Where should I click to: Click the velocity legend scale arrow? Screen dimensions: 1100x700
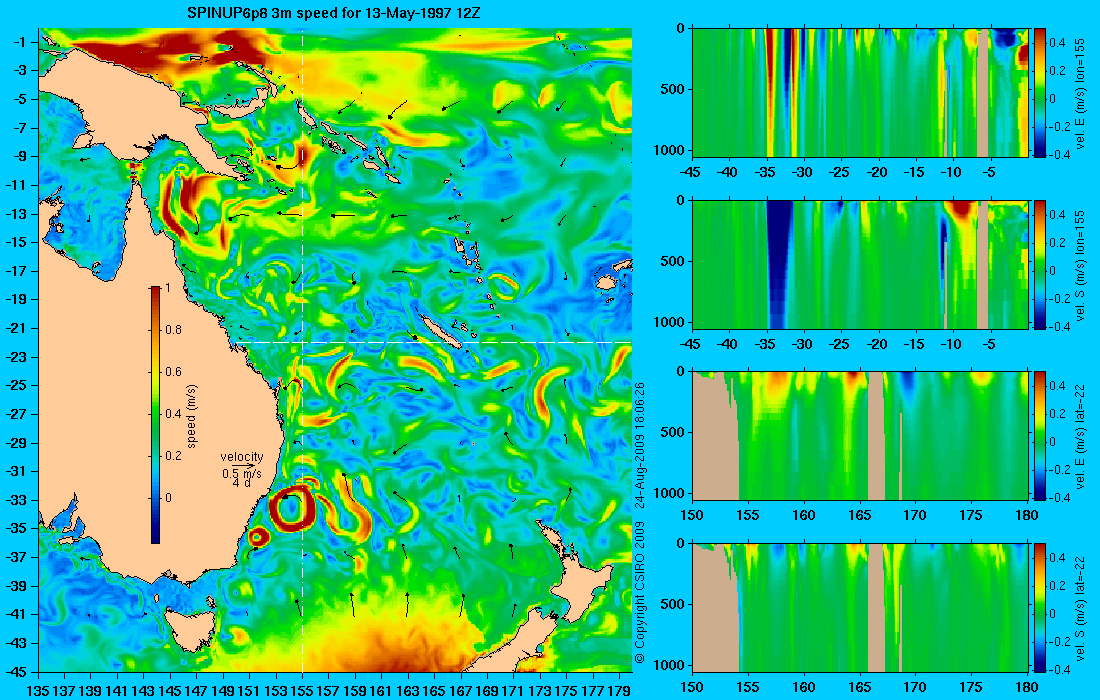[243, 466]
